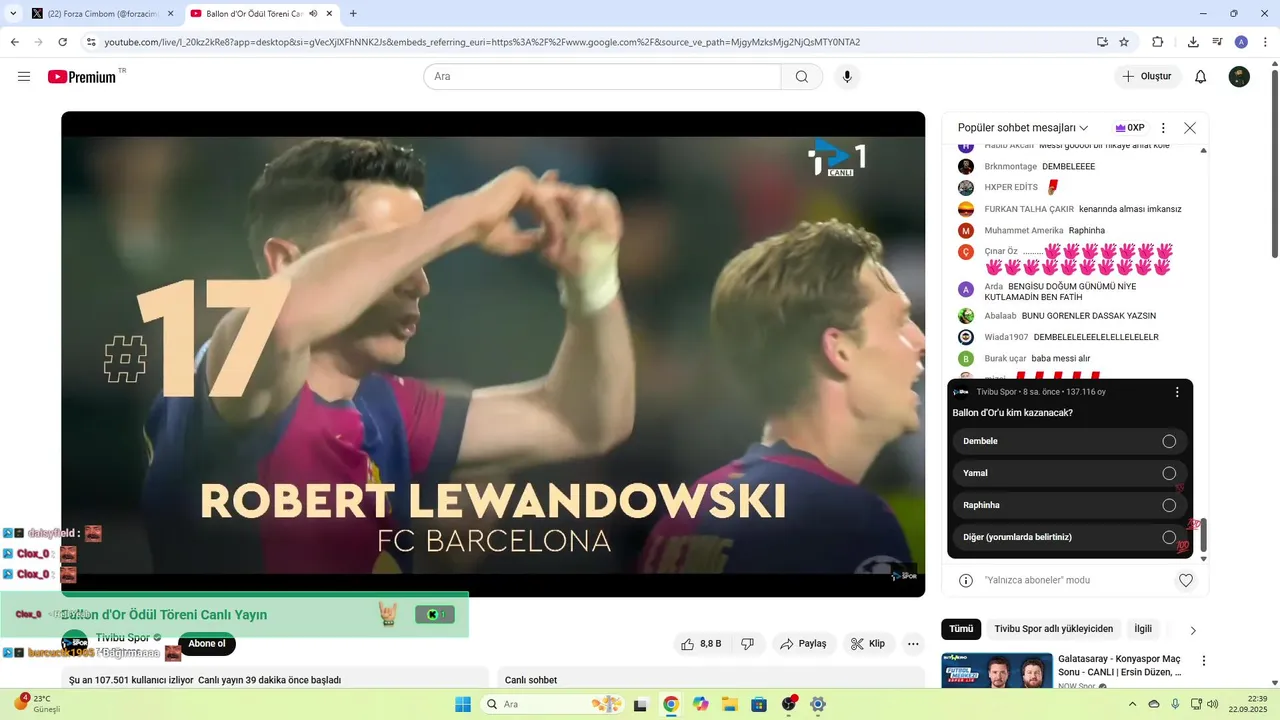Vote for Raphinha in the poll
Screen dimensions: 1280x720
tap(1070, 505)
